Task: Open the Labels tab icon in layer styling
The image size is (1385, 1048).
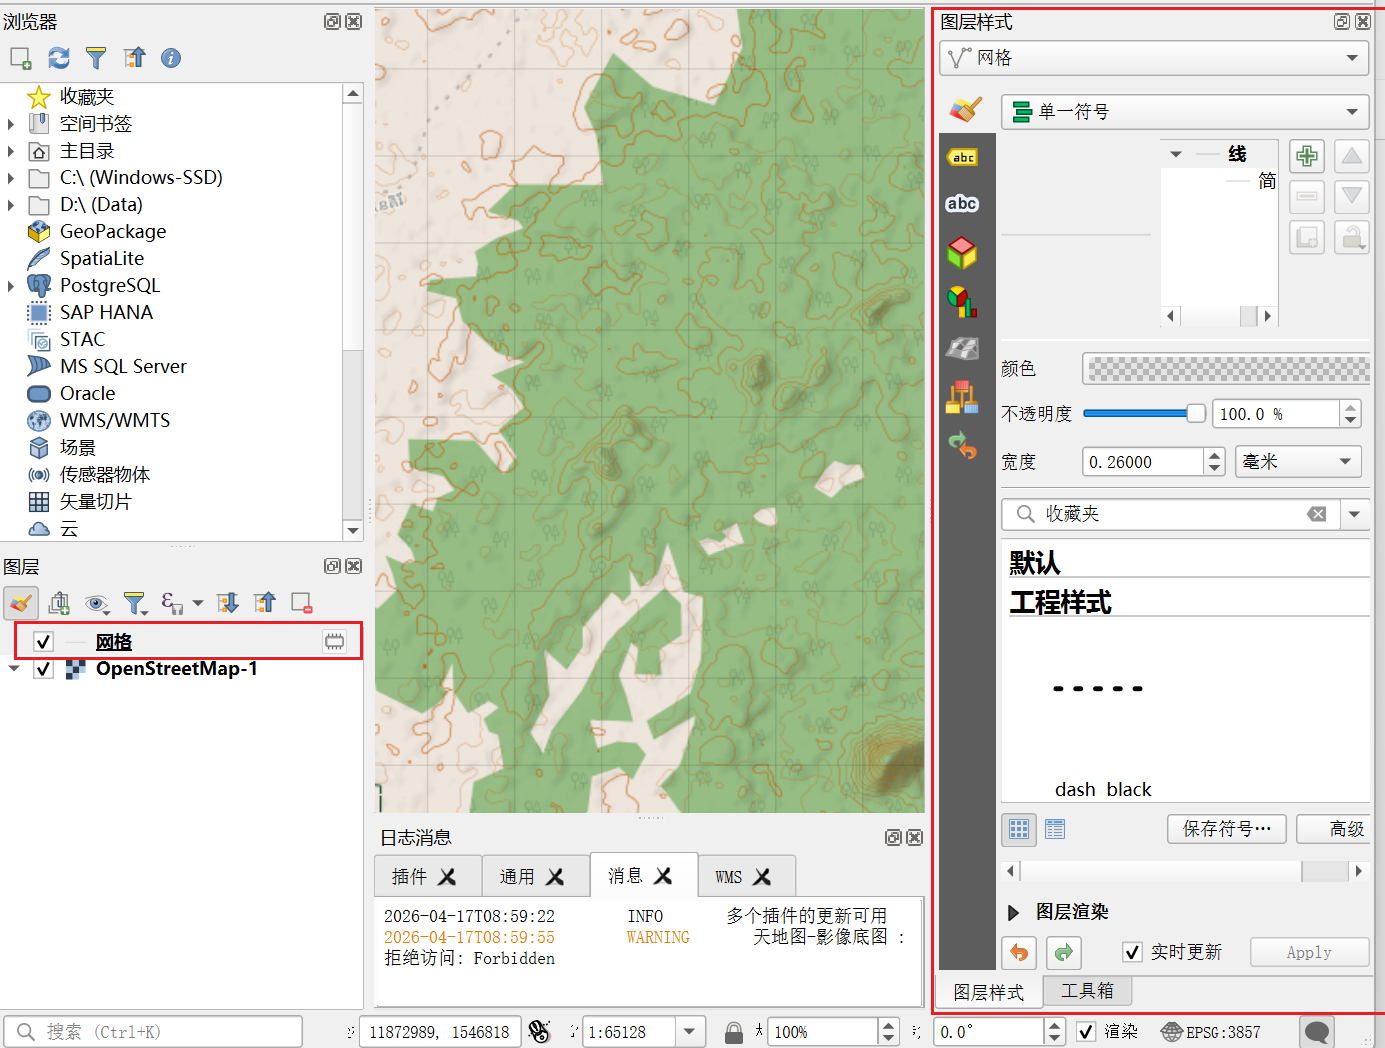Action: tap(962, 204)
